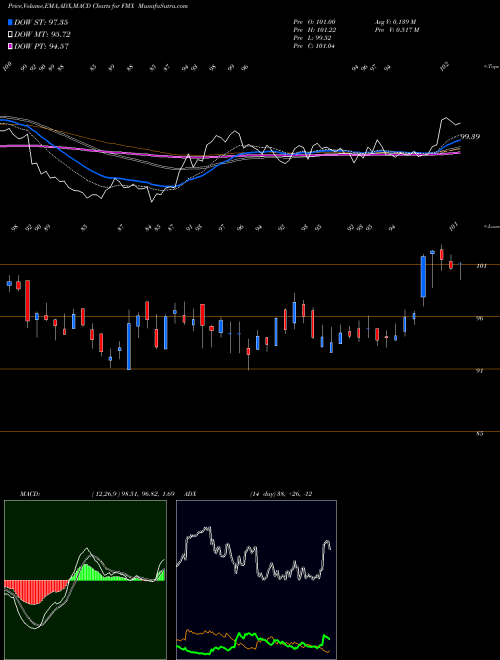Click inside the green MACD histogram panel
The image size is (500, 660).
[85, 580]
